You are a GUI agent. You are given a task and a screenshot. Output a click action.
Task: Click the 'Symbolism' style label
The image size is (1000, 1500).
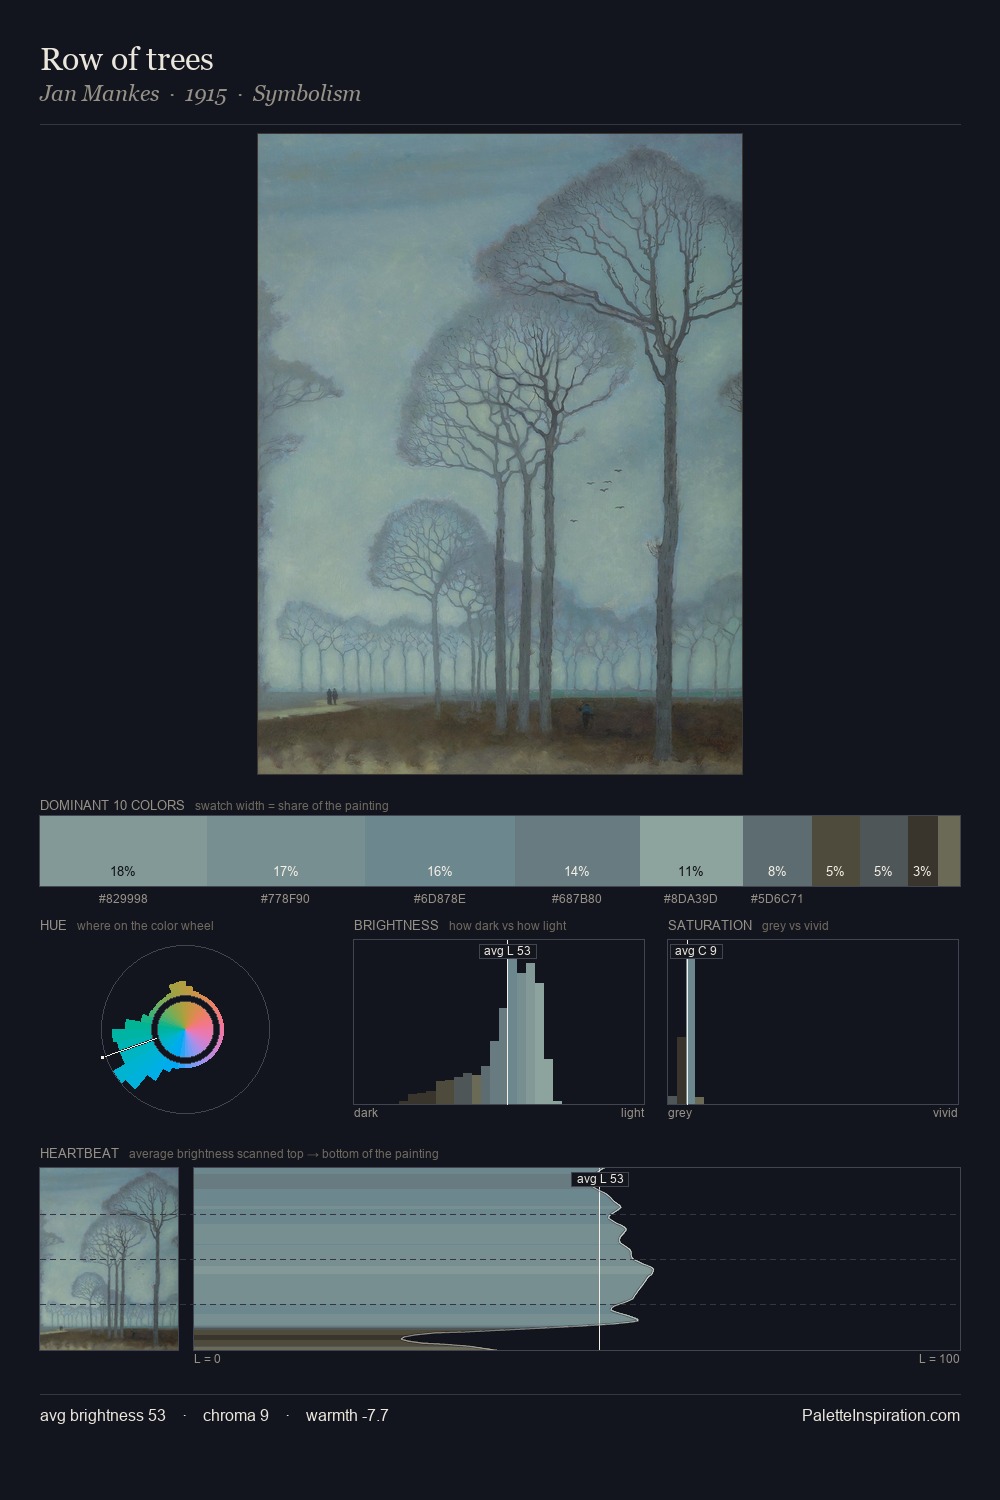[307, 94]
